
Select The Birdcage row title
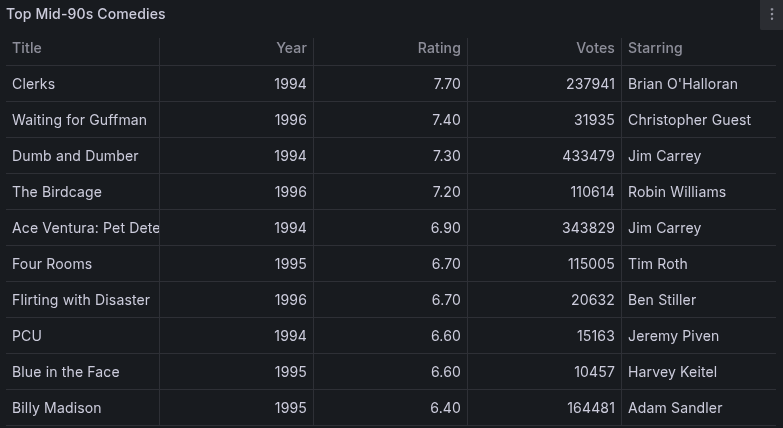82,192
